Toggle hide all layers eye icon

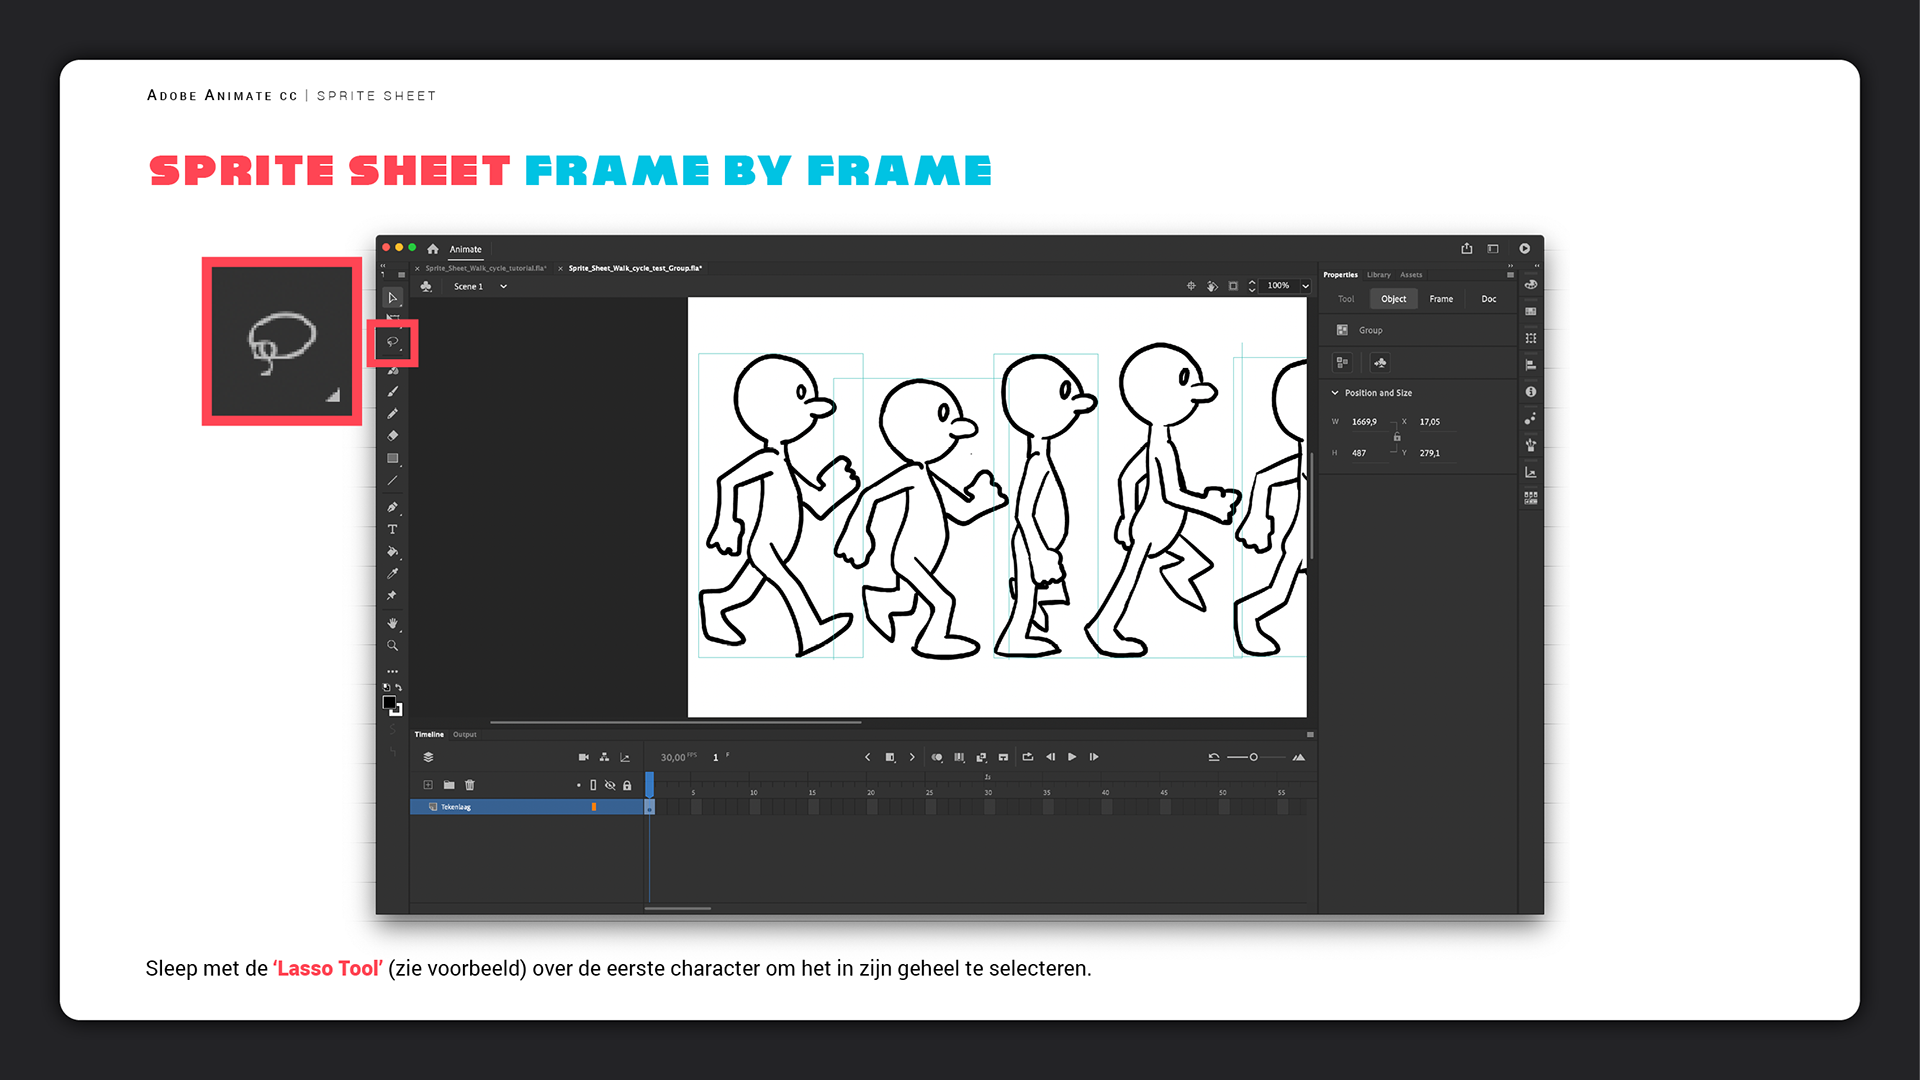(x=610, y=785)
